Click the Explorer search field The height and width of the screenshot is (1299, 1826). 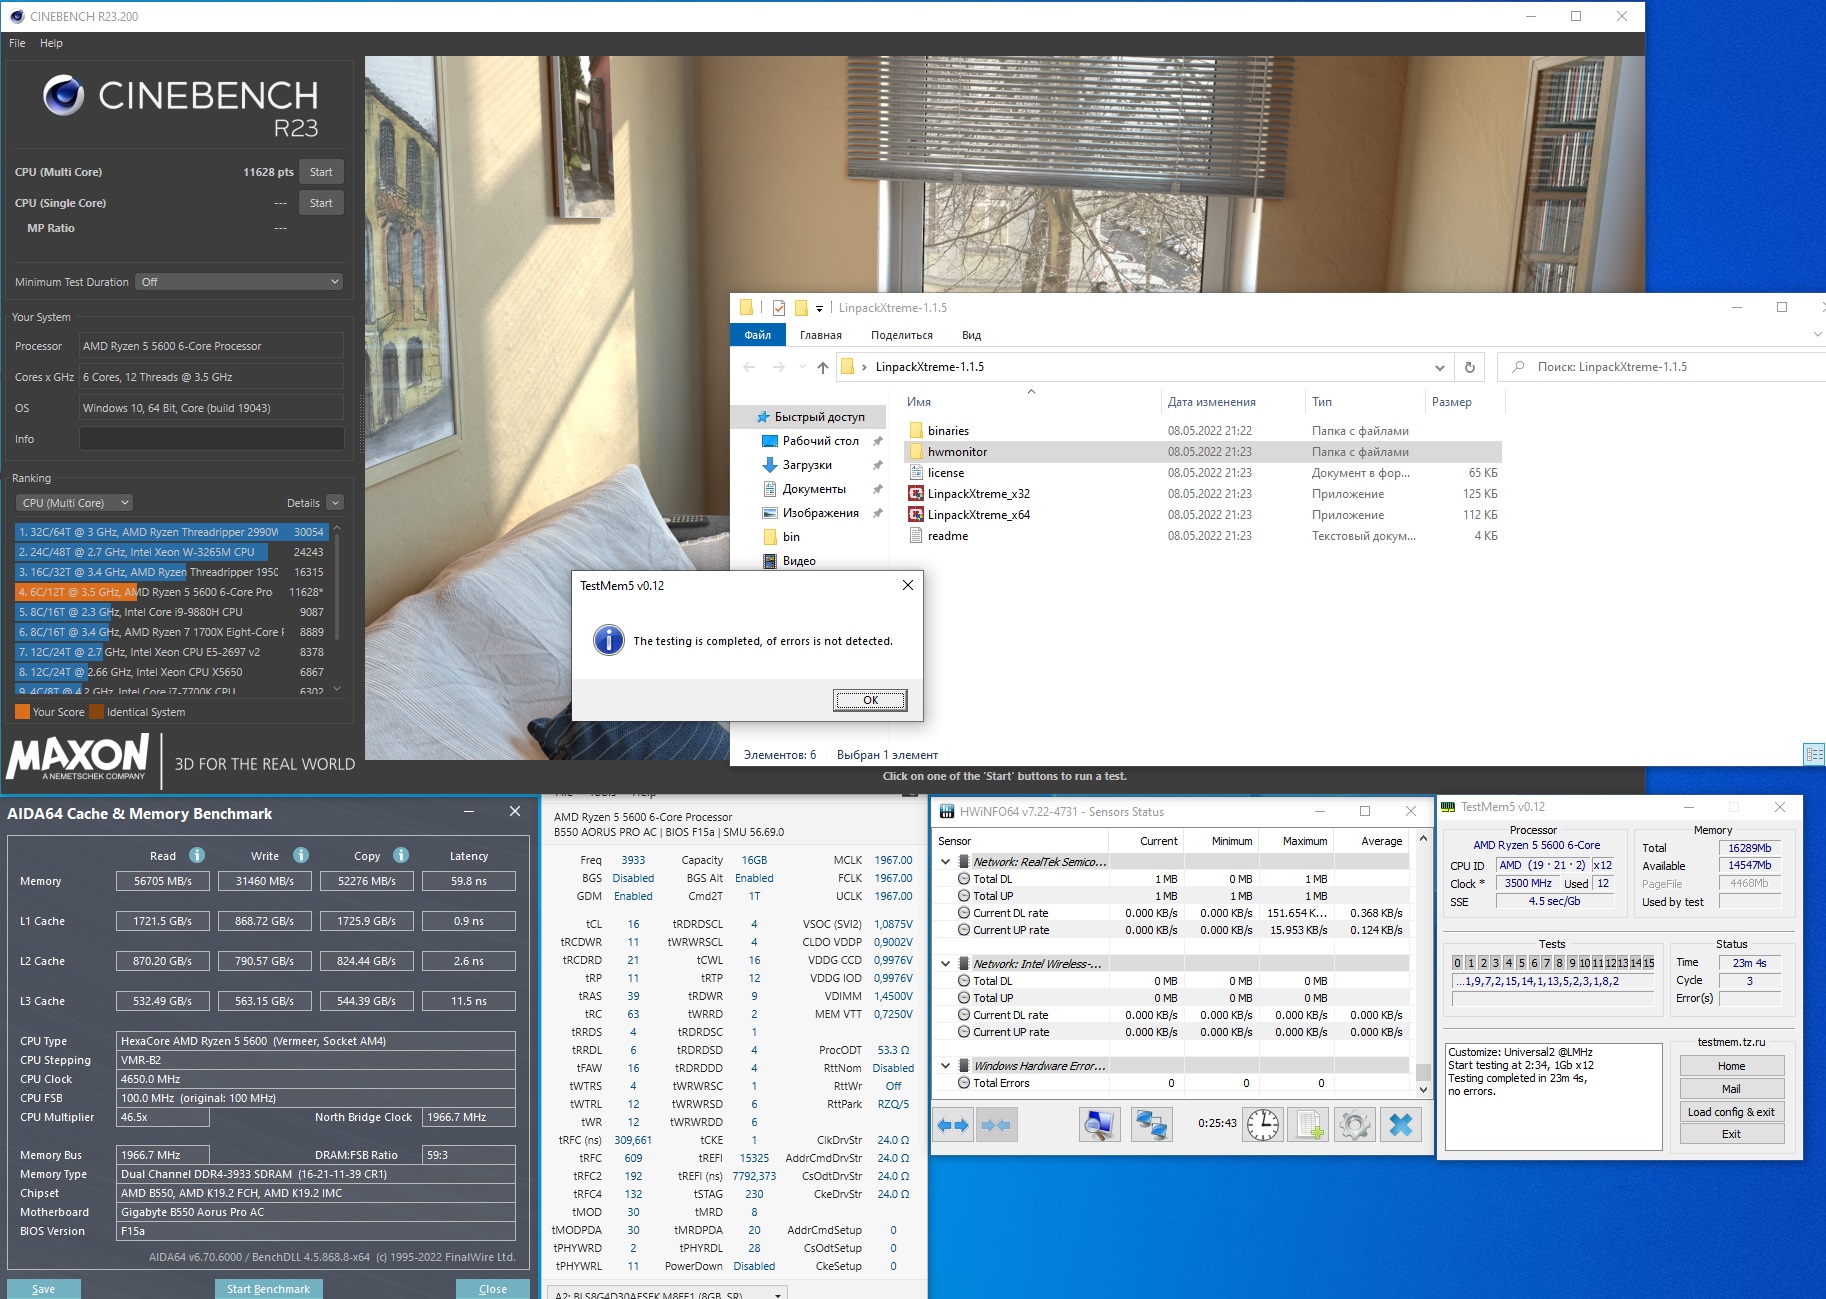(1662, 367)
